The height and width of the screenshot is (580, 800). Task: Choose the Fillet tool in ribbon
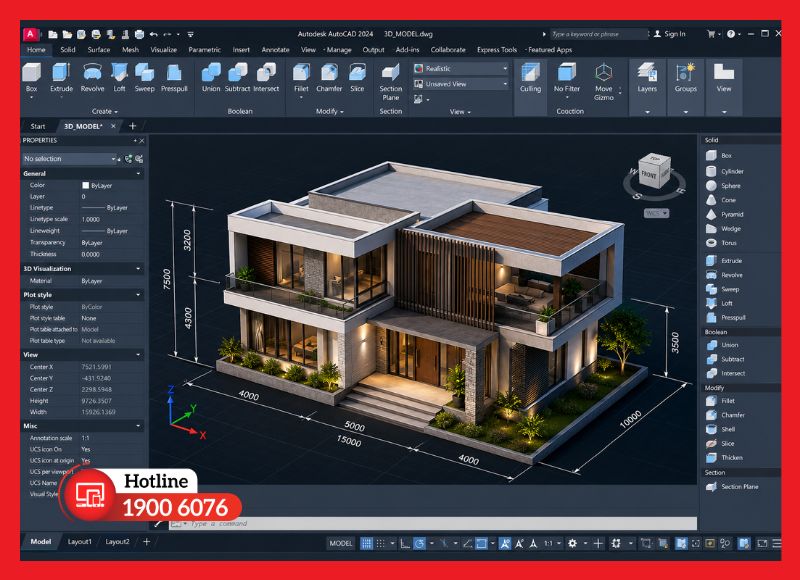[301, 78]
